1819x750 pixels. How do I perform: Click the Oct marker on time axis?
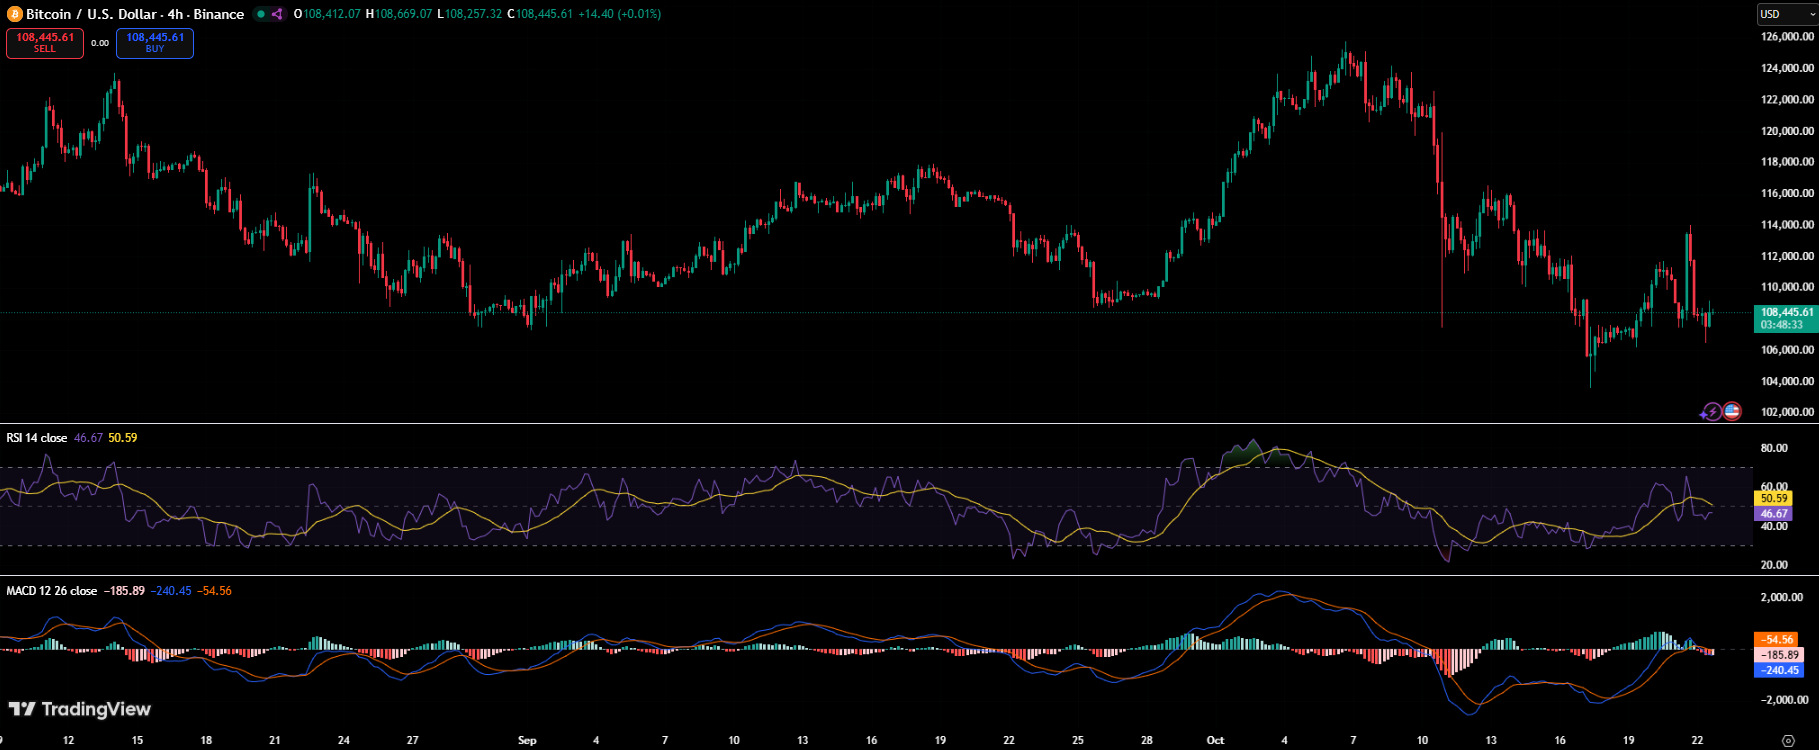(x=1215, y=740)
